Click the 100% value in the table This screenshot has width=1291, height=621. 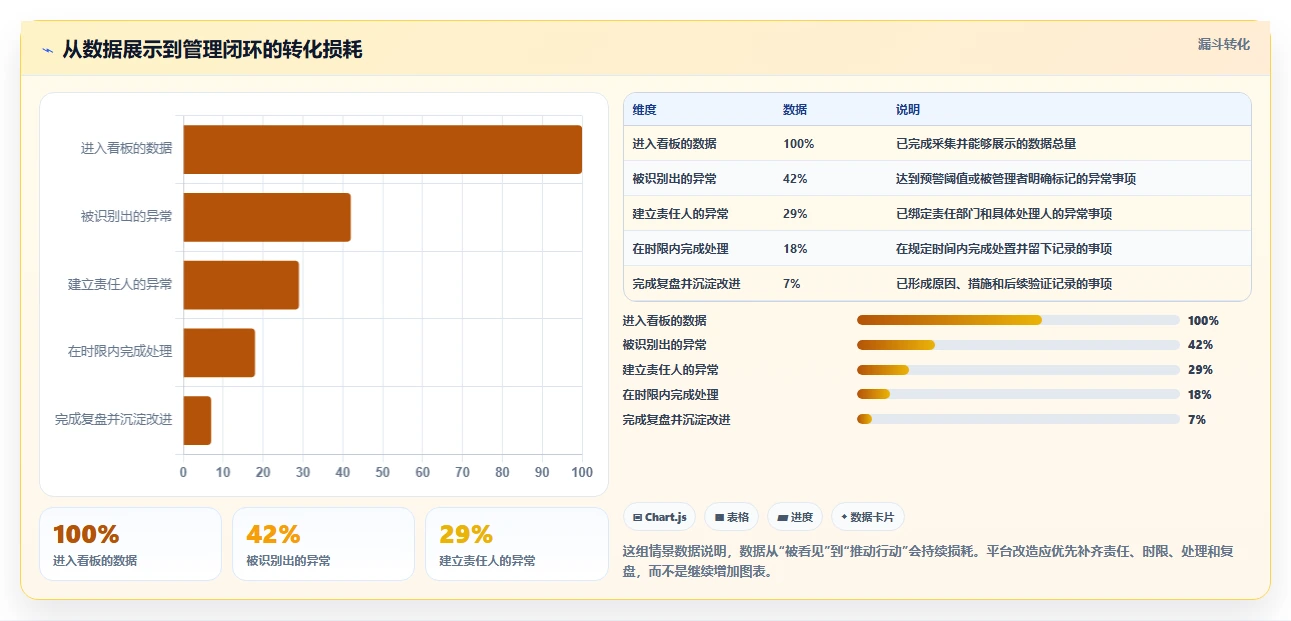(799, 144)
